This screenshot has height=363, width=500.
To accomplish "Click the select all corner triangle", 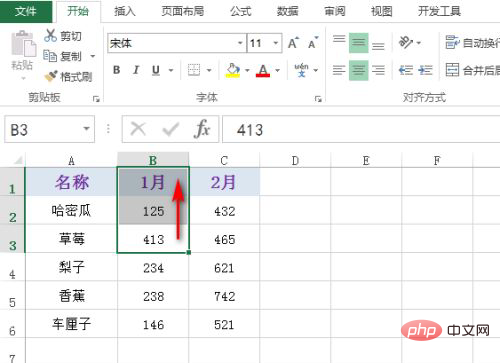I will (18, 161).
